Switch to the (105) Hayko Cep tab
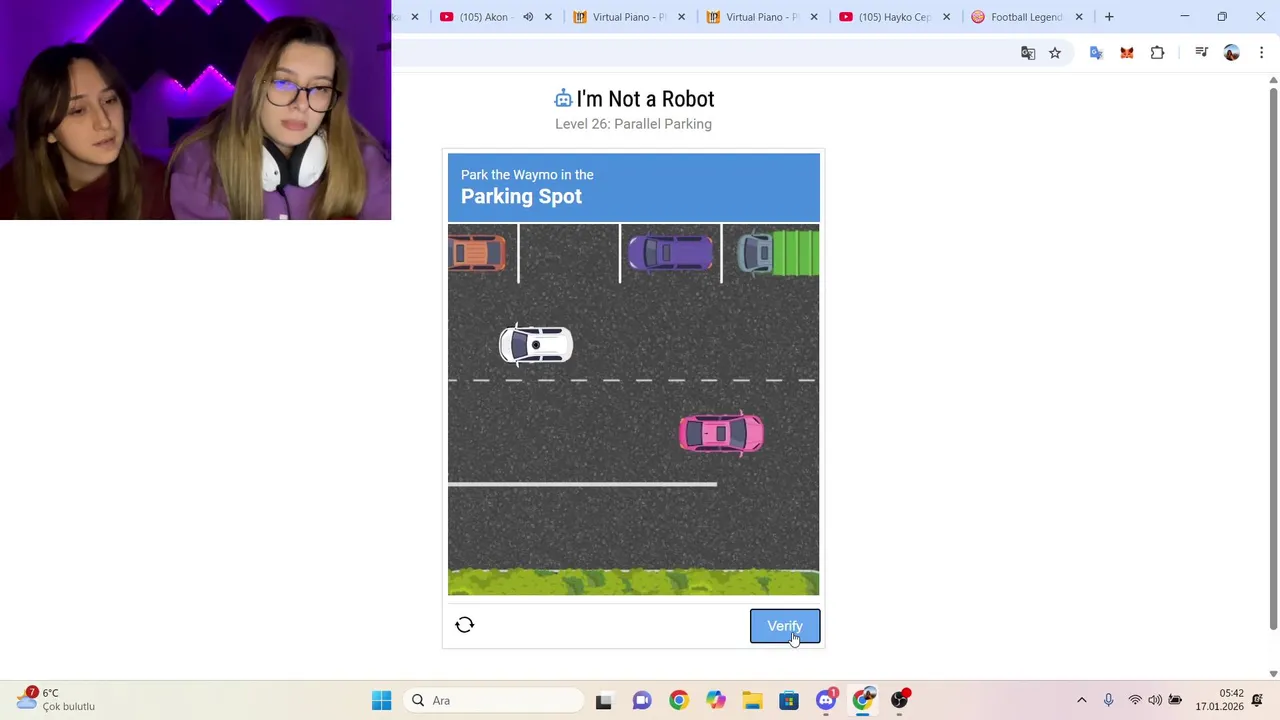The height and width of the screenshot is (720, 1280). pos(884,17)
